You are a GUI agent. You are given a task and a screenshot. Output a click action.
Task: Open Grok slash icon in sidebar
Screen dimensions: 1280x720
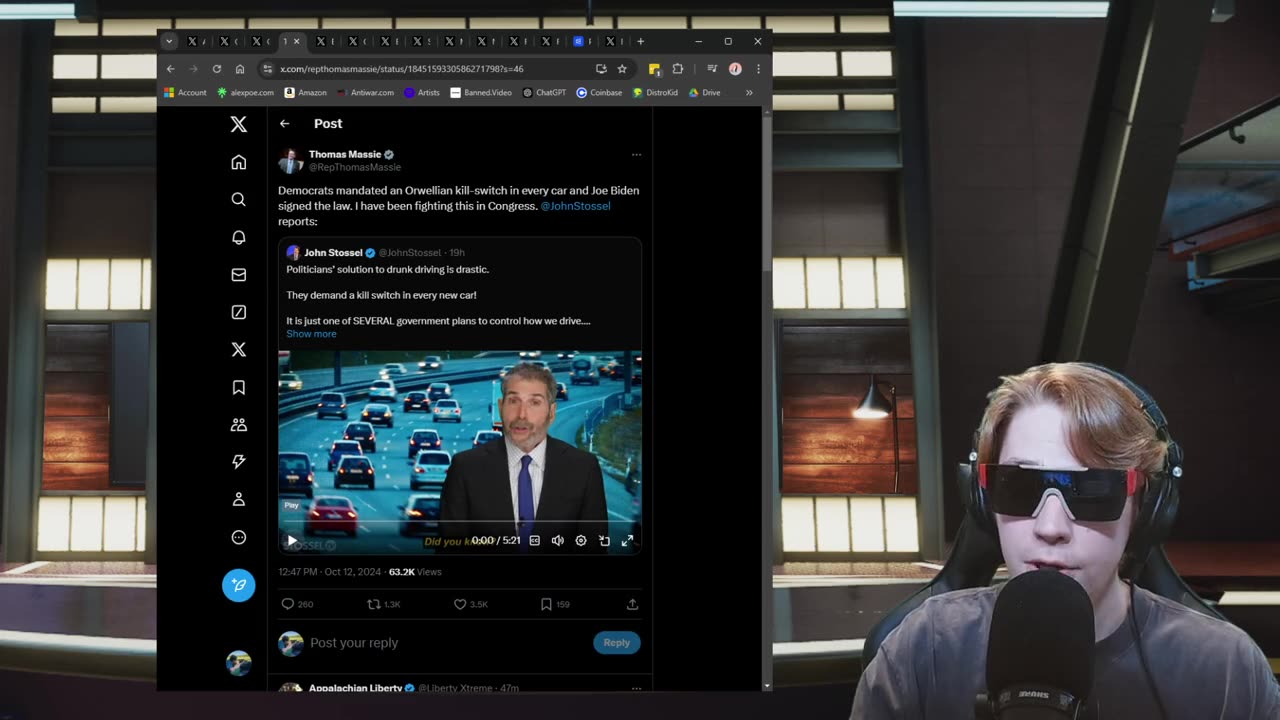(238, 312)
